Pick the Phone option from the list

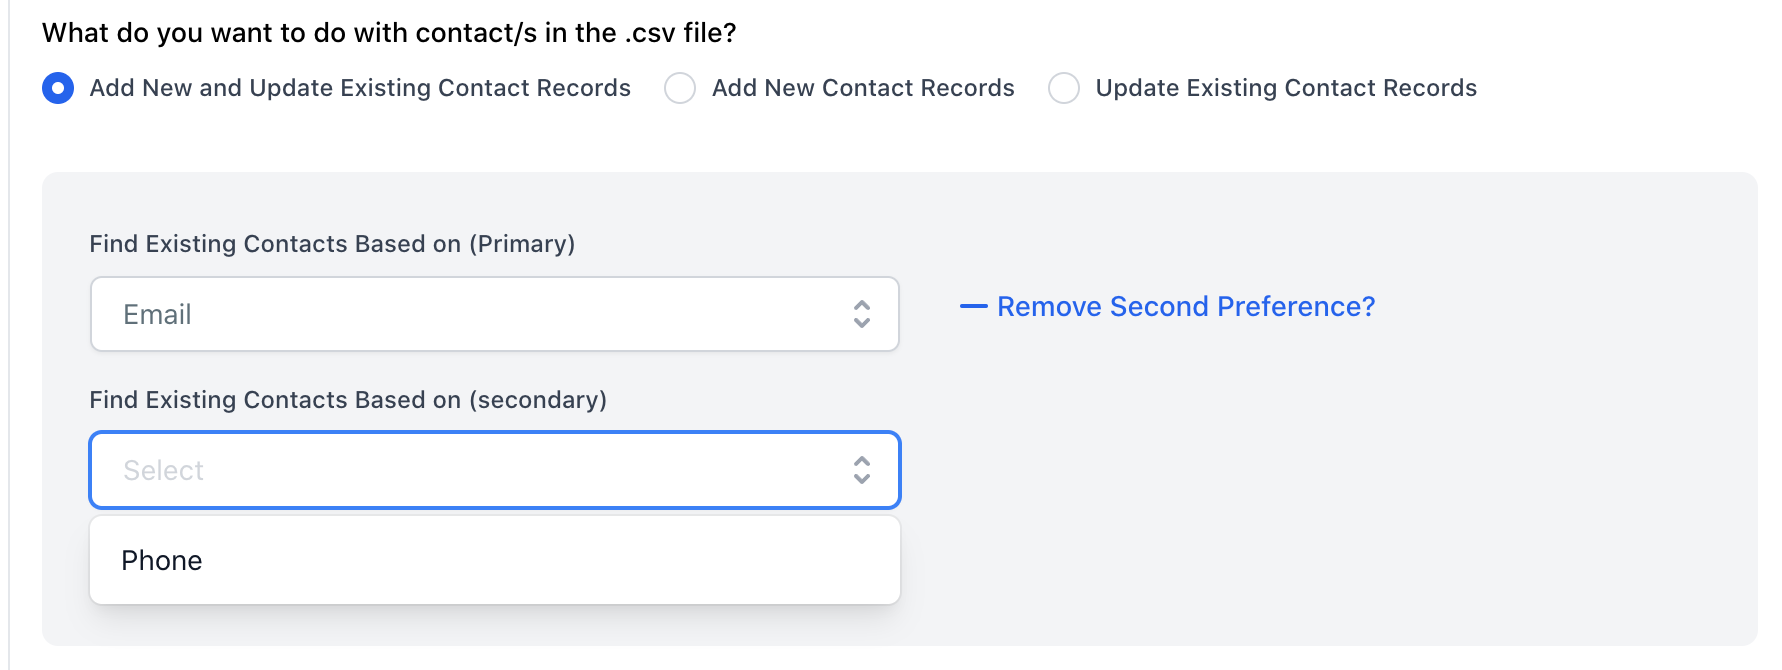(x=494, y=560)
